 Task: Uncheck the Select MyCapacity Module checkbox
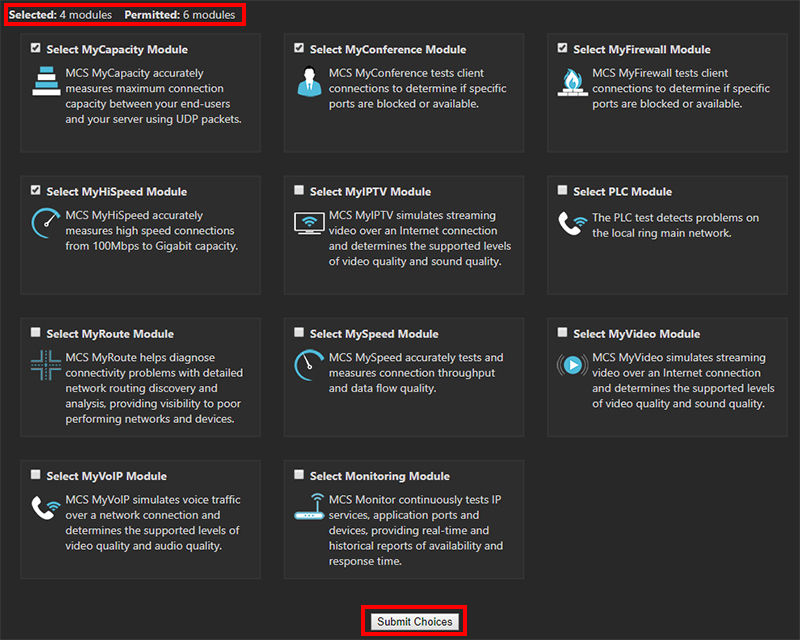point(36,46)
